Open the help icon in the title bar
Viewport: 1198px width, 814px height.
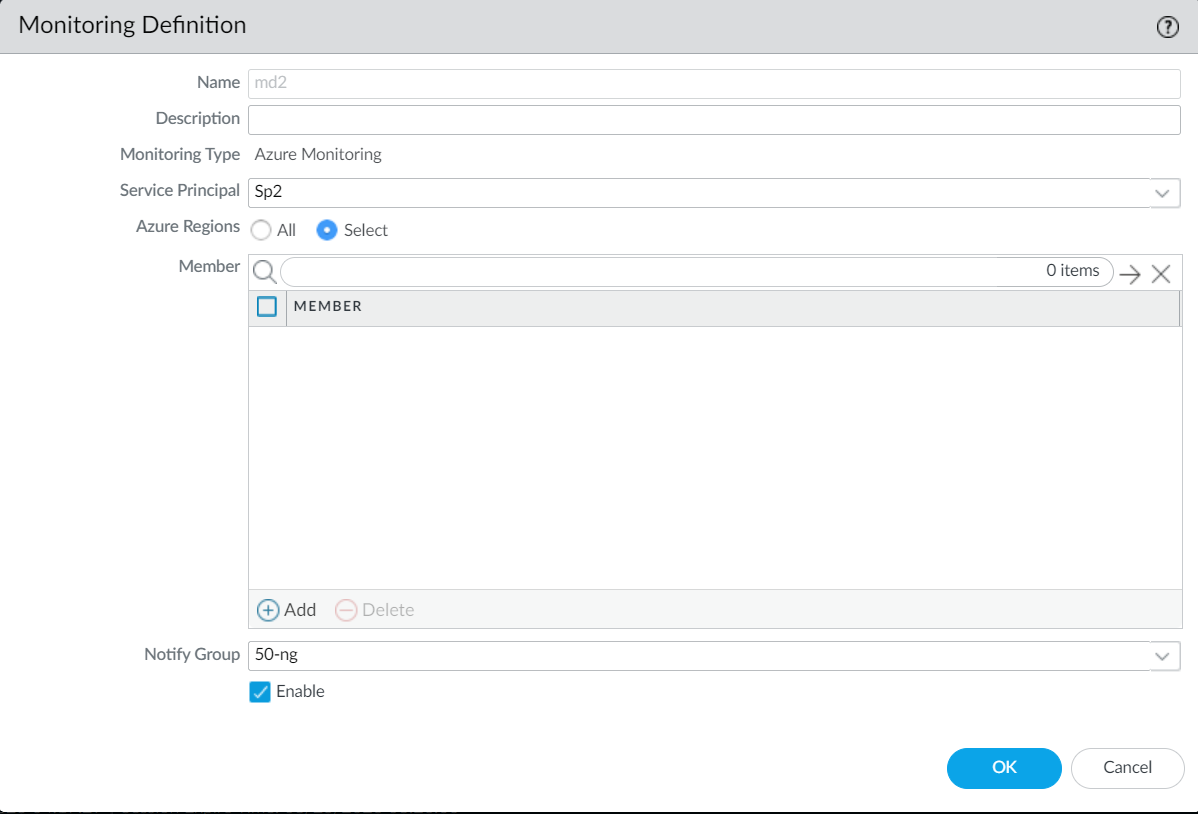pyautogui.click(x=1167, y=27)
